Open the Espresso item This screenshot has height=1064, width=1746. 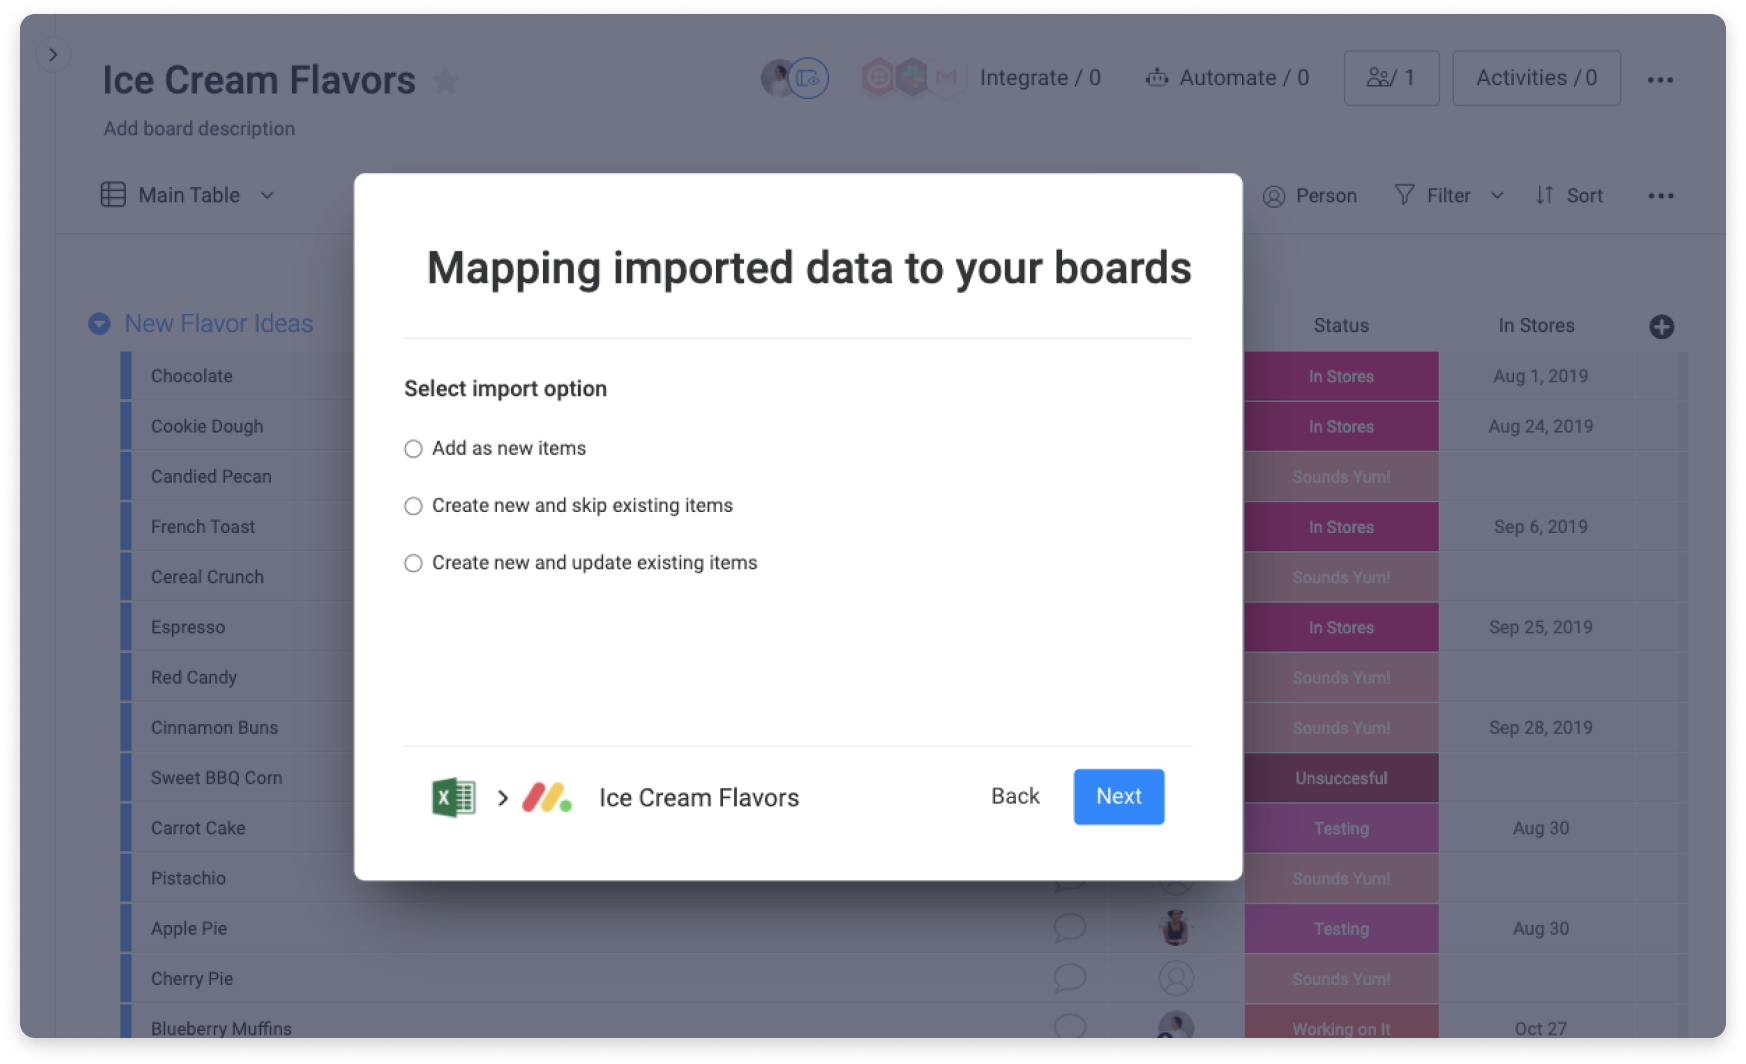click(x=188, y=628)
